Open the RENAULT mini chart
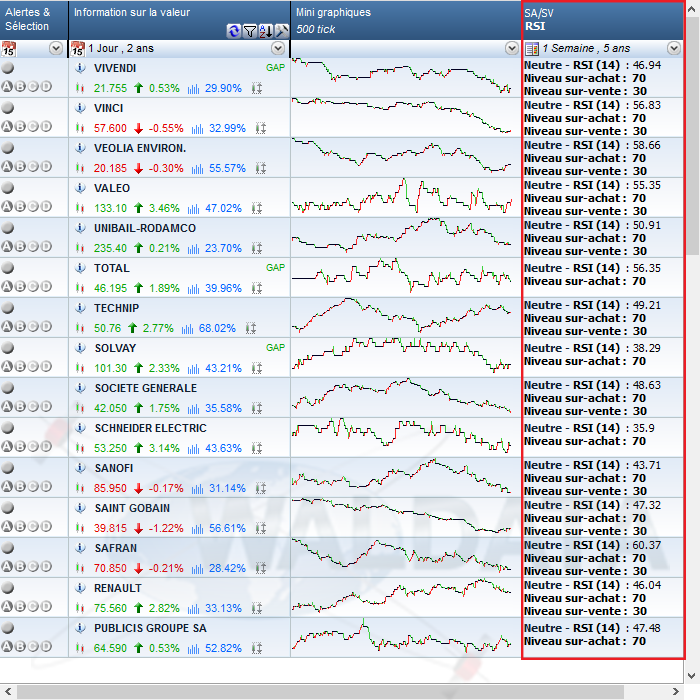 click(x=402, y=597)
